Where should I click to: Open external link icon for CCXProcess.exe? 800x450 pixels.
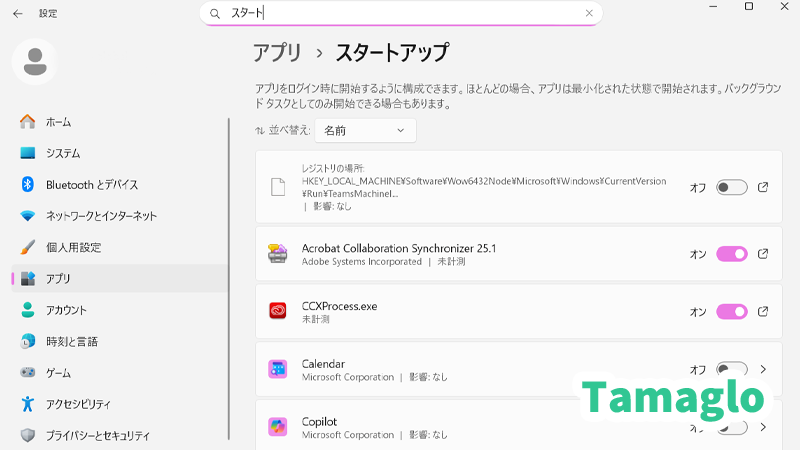click(x=763, y=311)
